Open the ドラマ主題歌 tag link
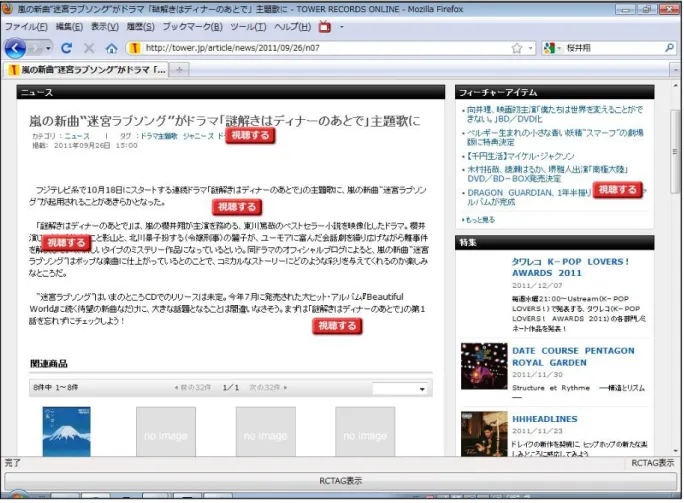This screenshot has height=503, width=684. click(x=159, y=136)
